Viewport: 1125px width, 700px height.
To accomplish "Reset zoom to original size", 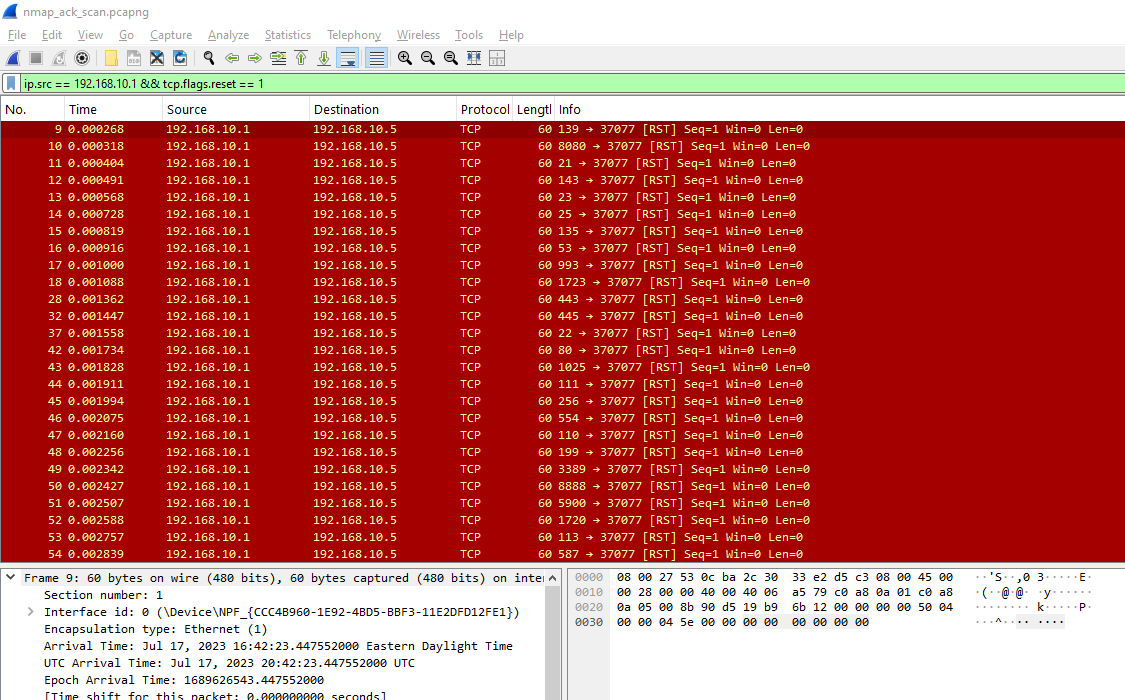I will point(449,57).
